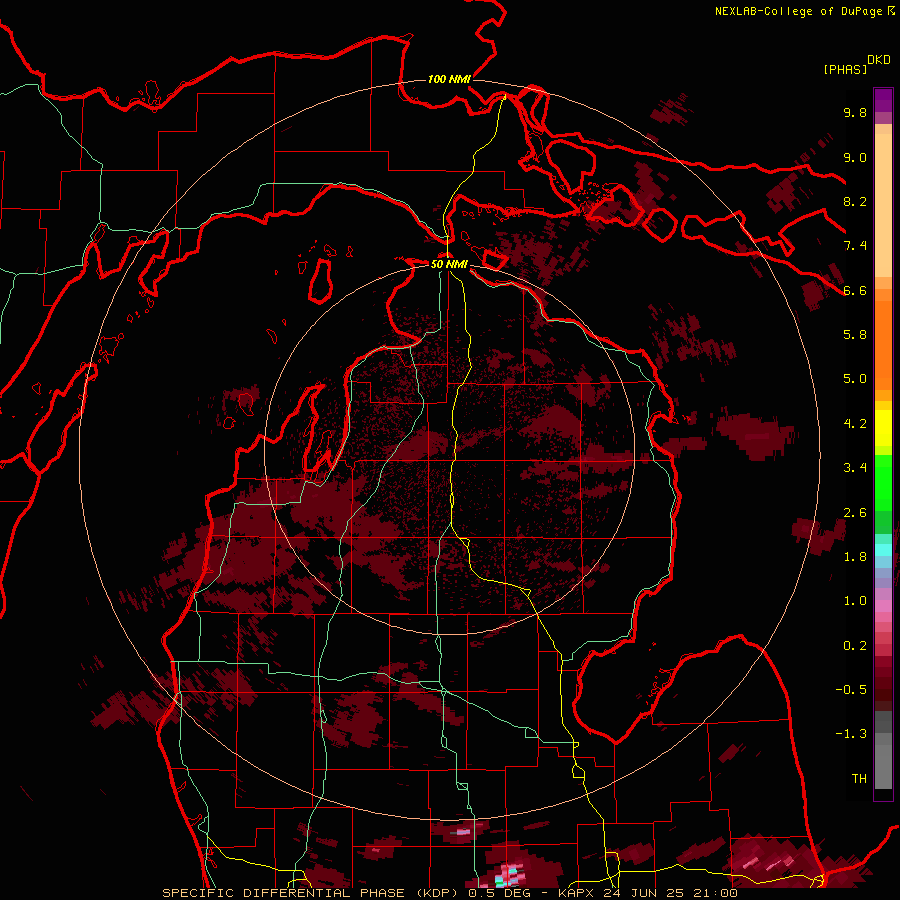Click the 50 NMI range ring label
The height and width of the screenshot is (900, 900).
coord(449,264)
